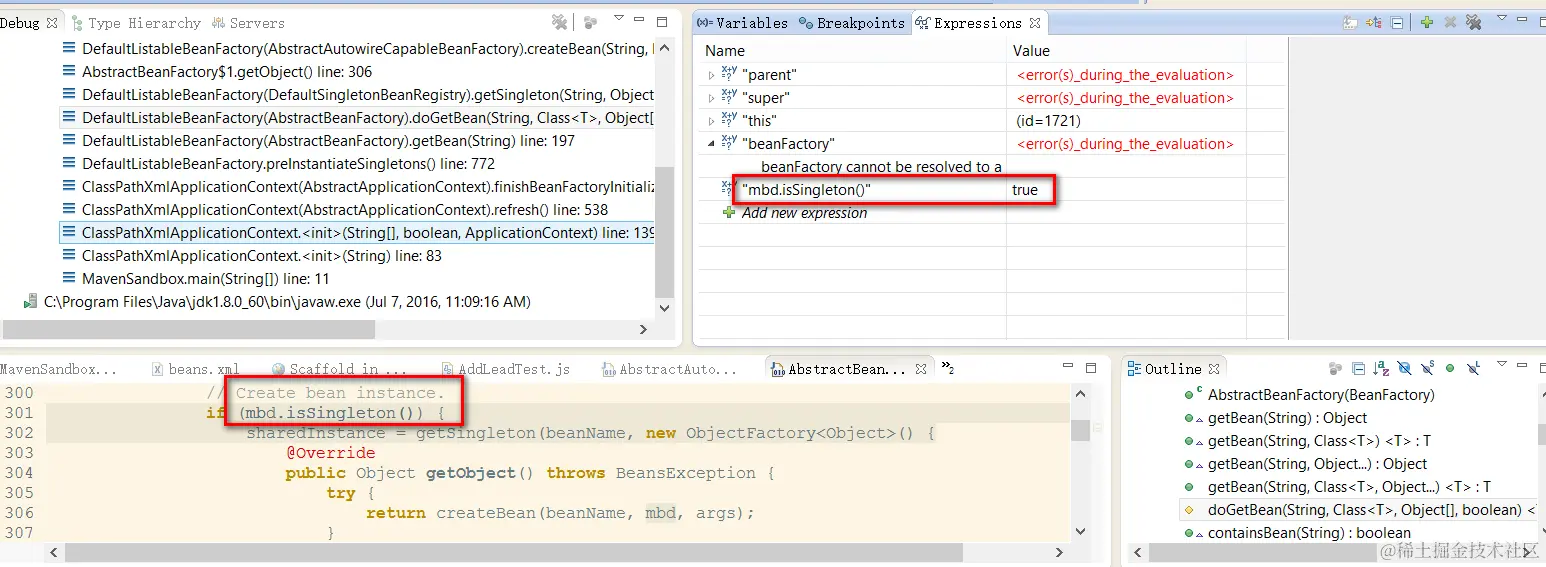
Task: Click the focus-on-active-task icon in Debug view
Action: click(x=590, y=22)
